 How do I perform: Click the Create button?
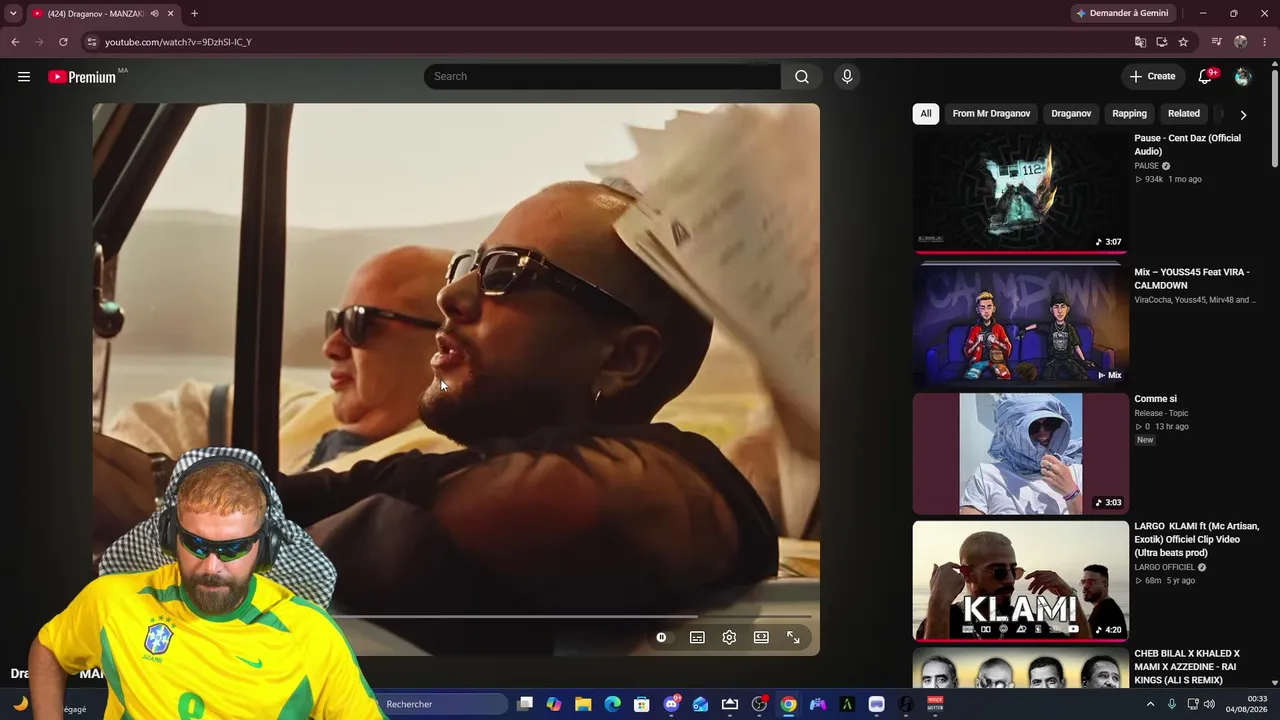[1152, 77]
